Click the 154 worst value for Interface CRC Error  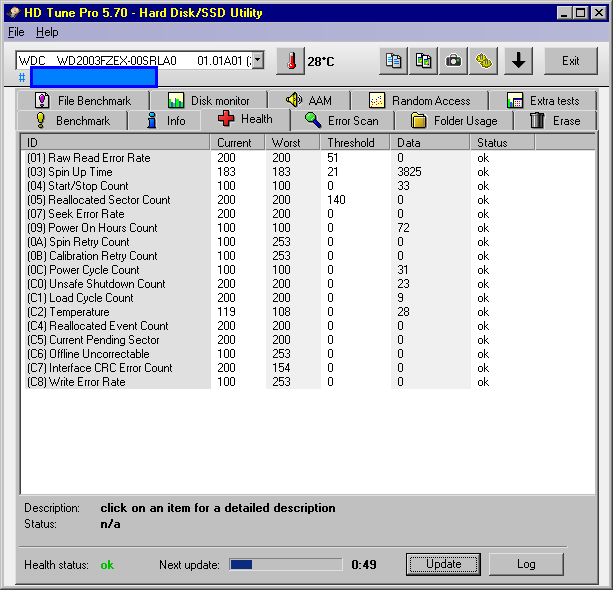coord(281,368)
